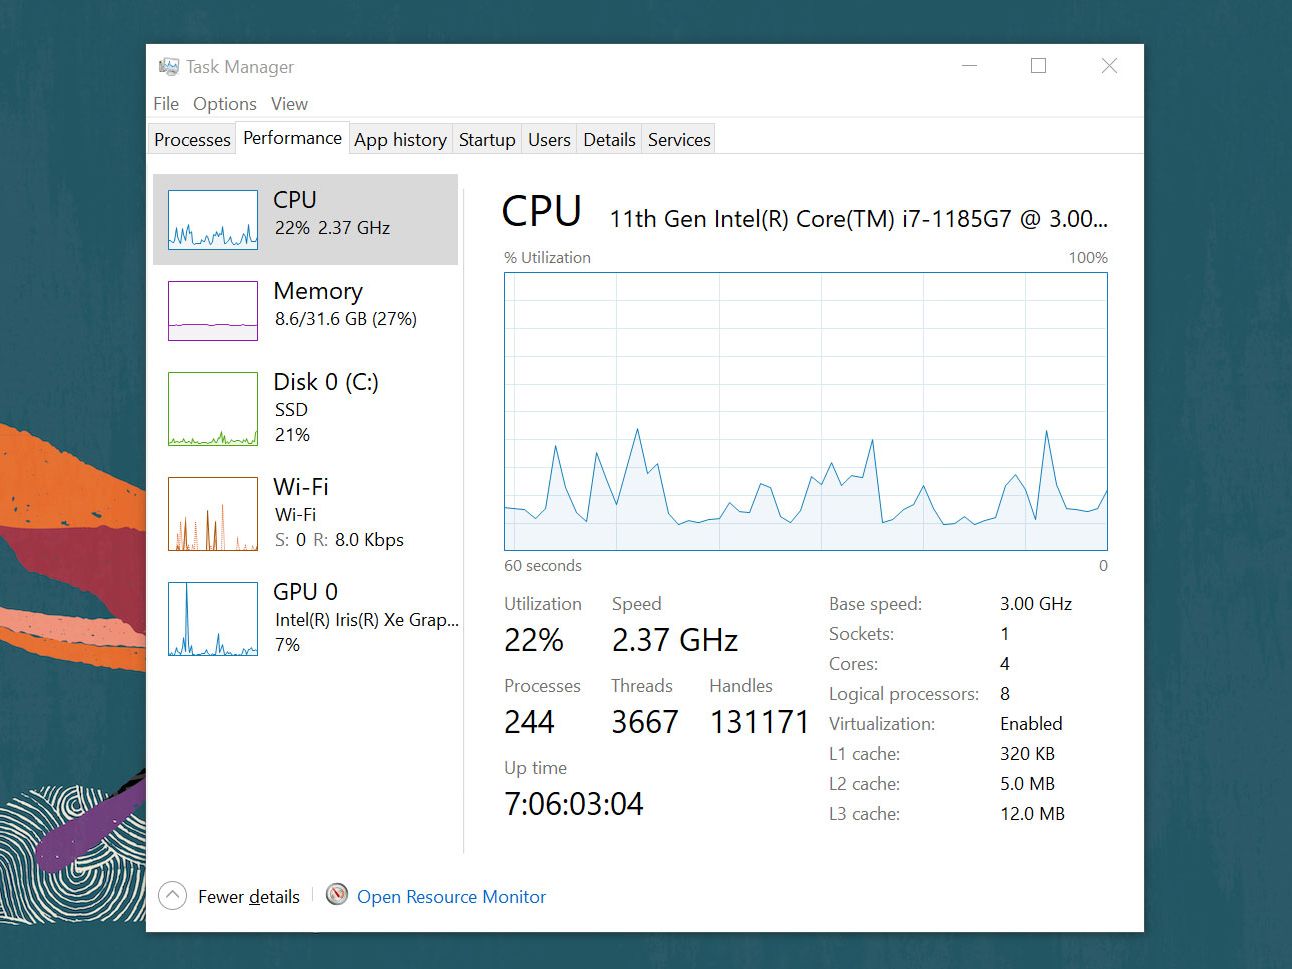The image size is (1292, 969).
Task: Click the Fewer details button label
Action: [249, 897]
